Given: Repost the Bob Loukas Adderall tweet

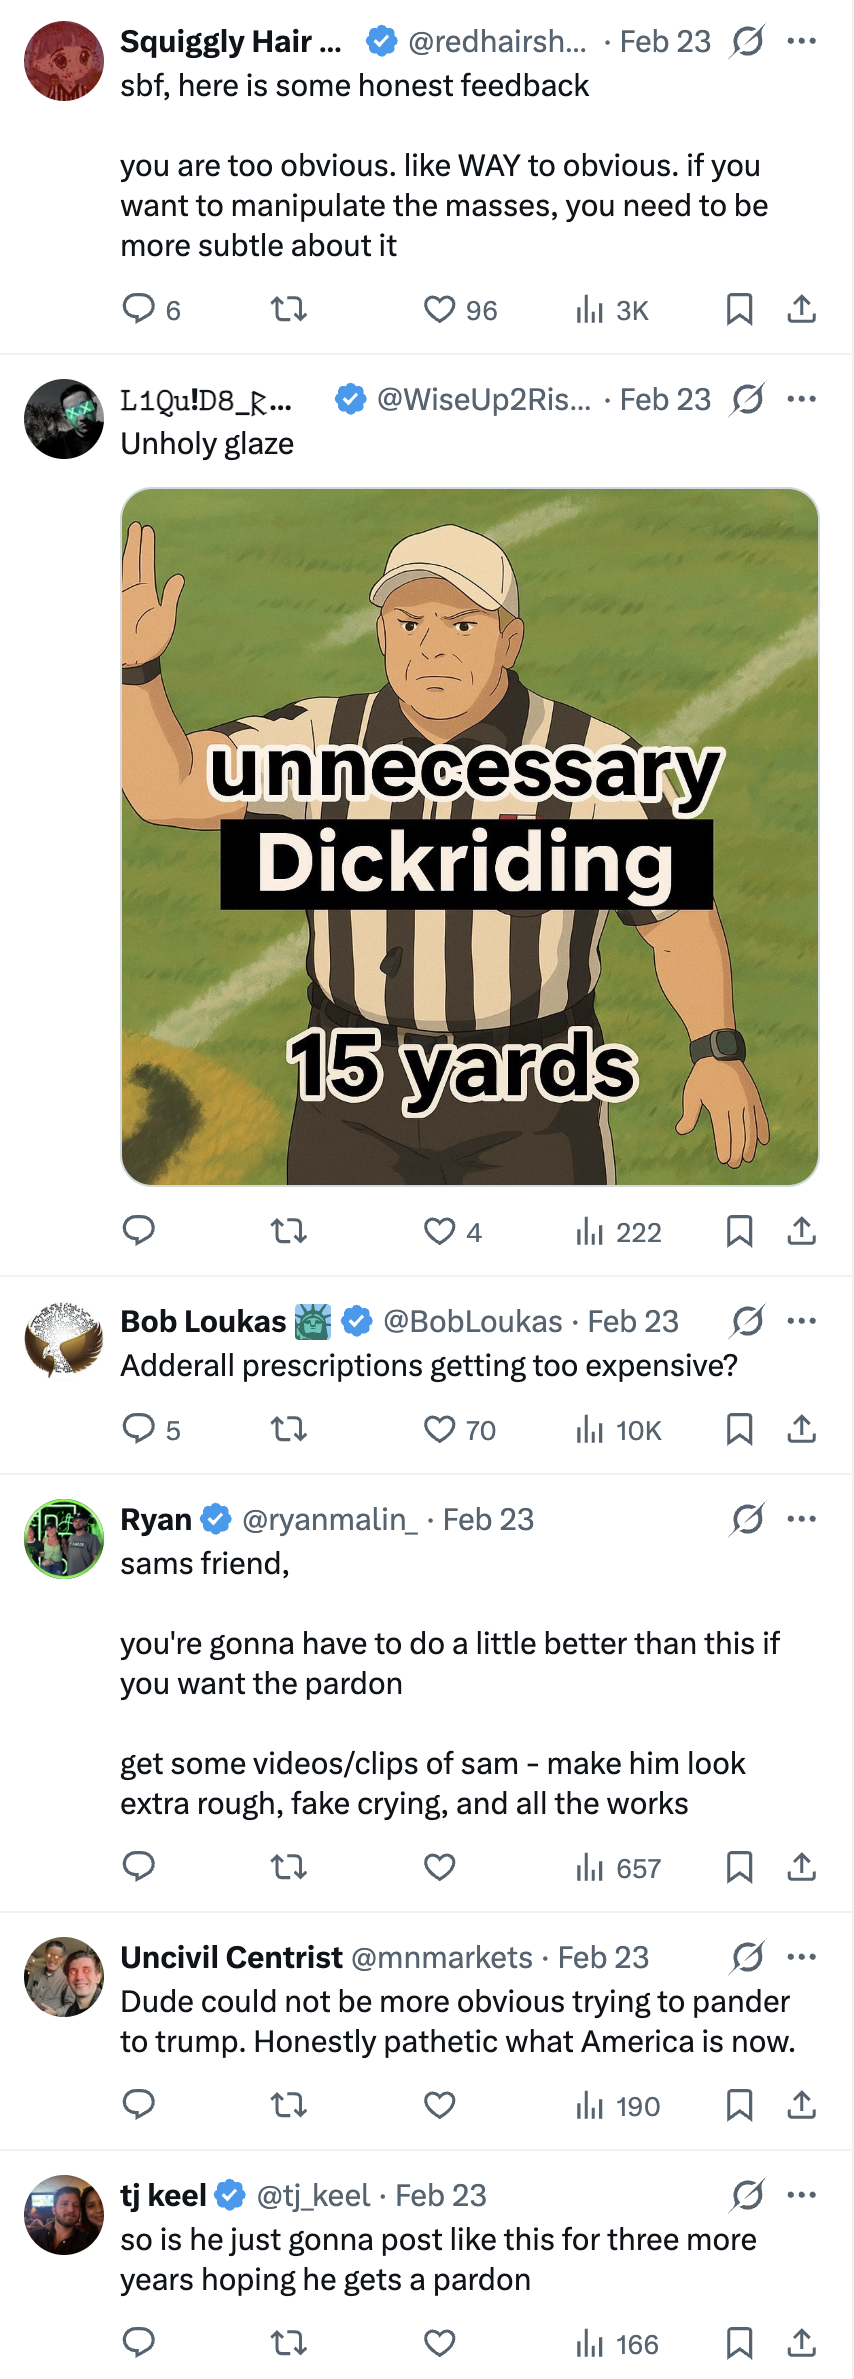Looking at the screenshot, I should pos(289,1429).
